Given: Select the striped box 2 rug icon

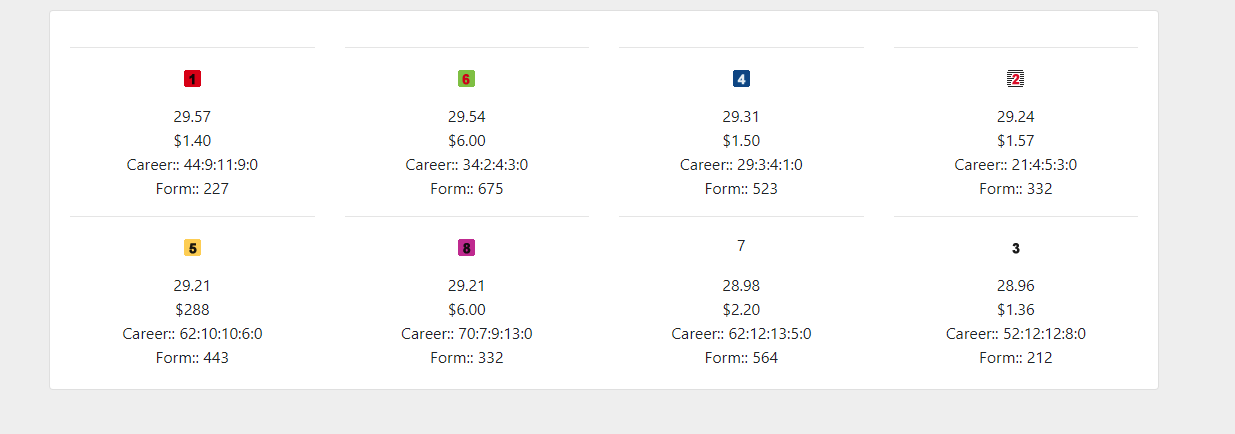Looking at the screenshot, I should pyautogui.click(x=1015, y=78).
